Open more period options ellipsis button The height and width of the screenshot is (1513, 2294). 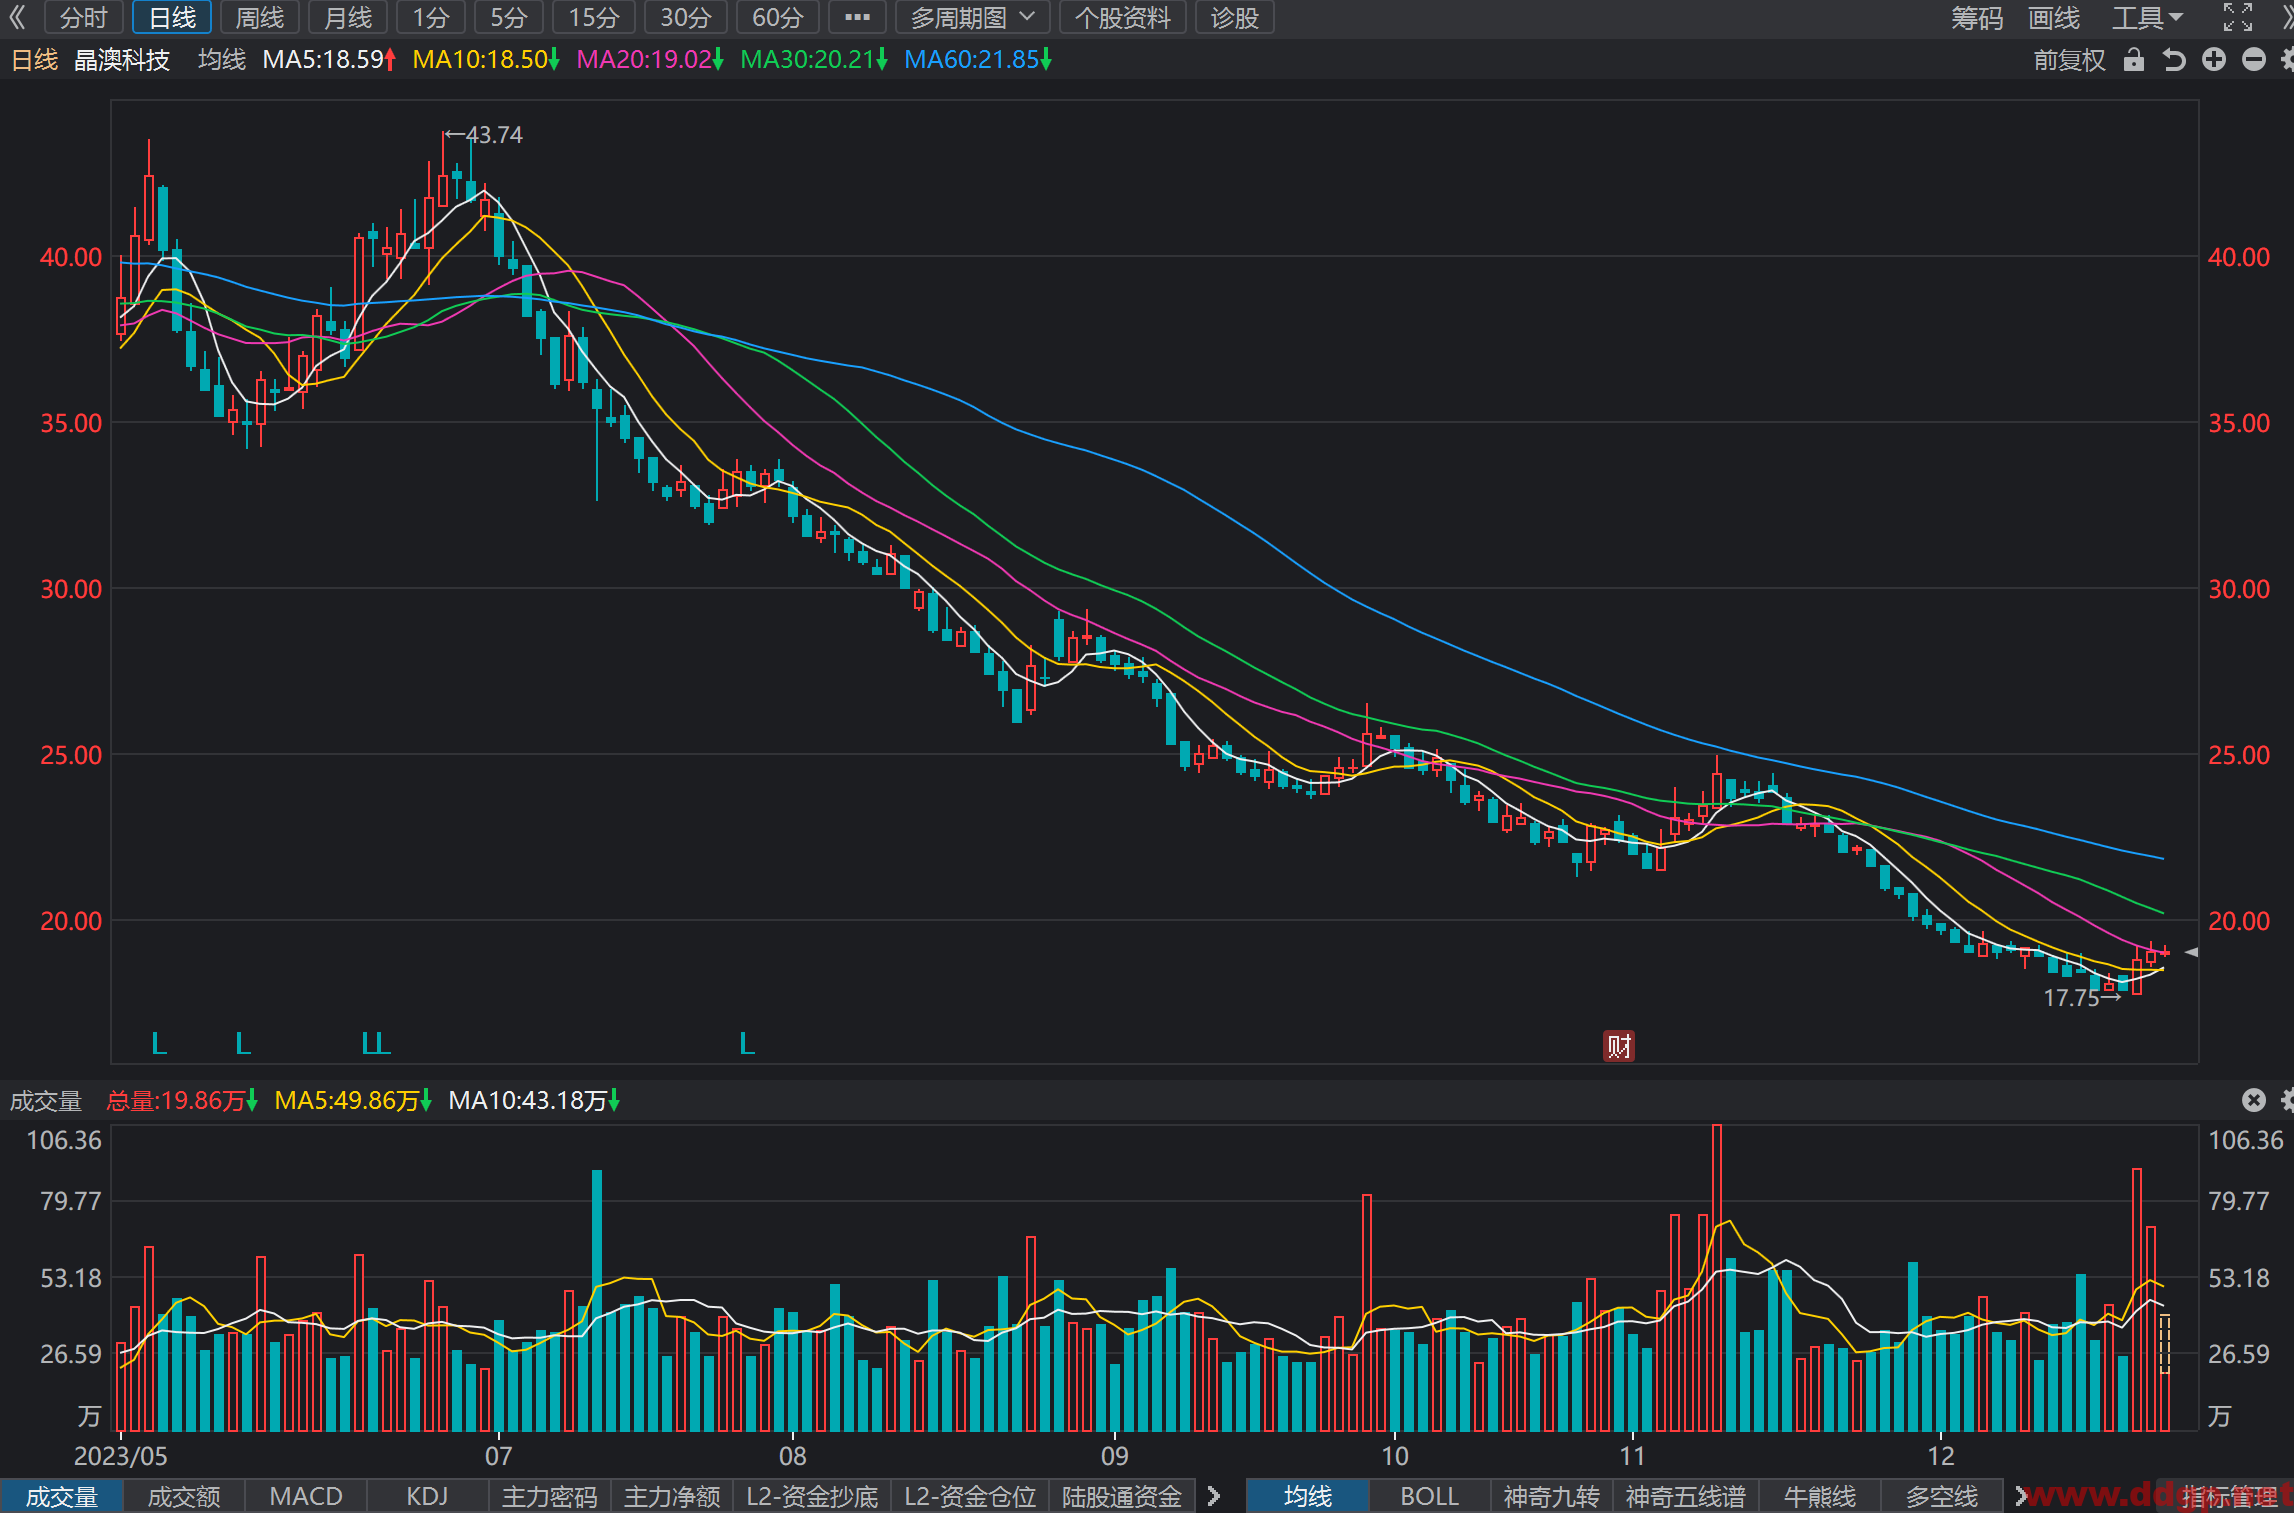[x=857, y=17]
